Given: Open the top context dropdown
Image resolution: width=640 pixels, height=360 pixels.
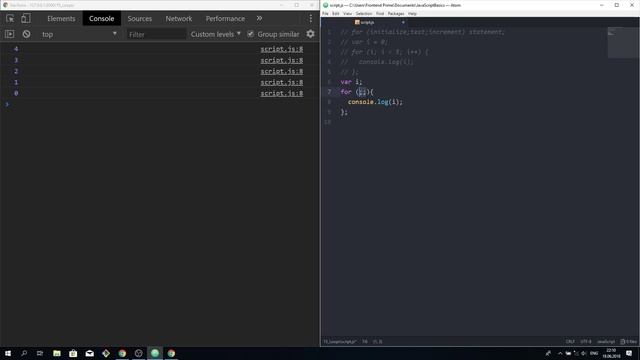Looking at the screenshot, I should coord(79,34).
